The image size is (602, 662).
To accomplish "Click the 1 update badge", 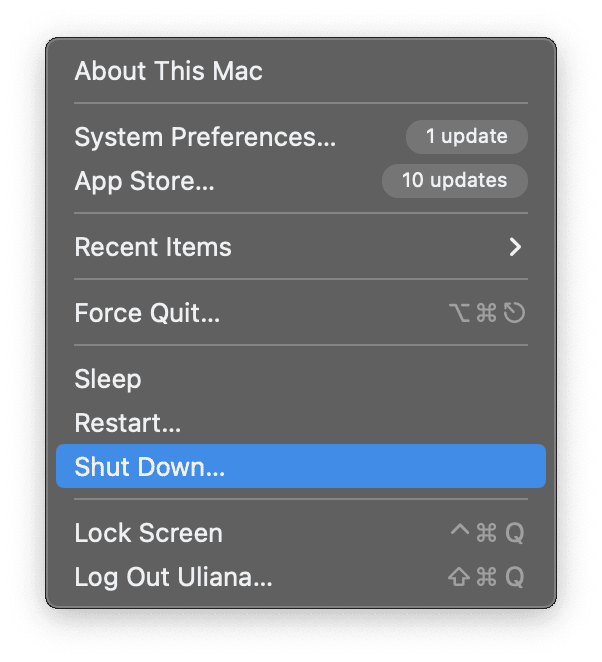I will point(466,137).
